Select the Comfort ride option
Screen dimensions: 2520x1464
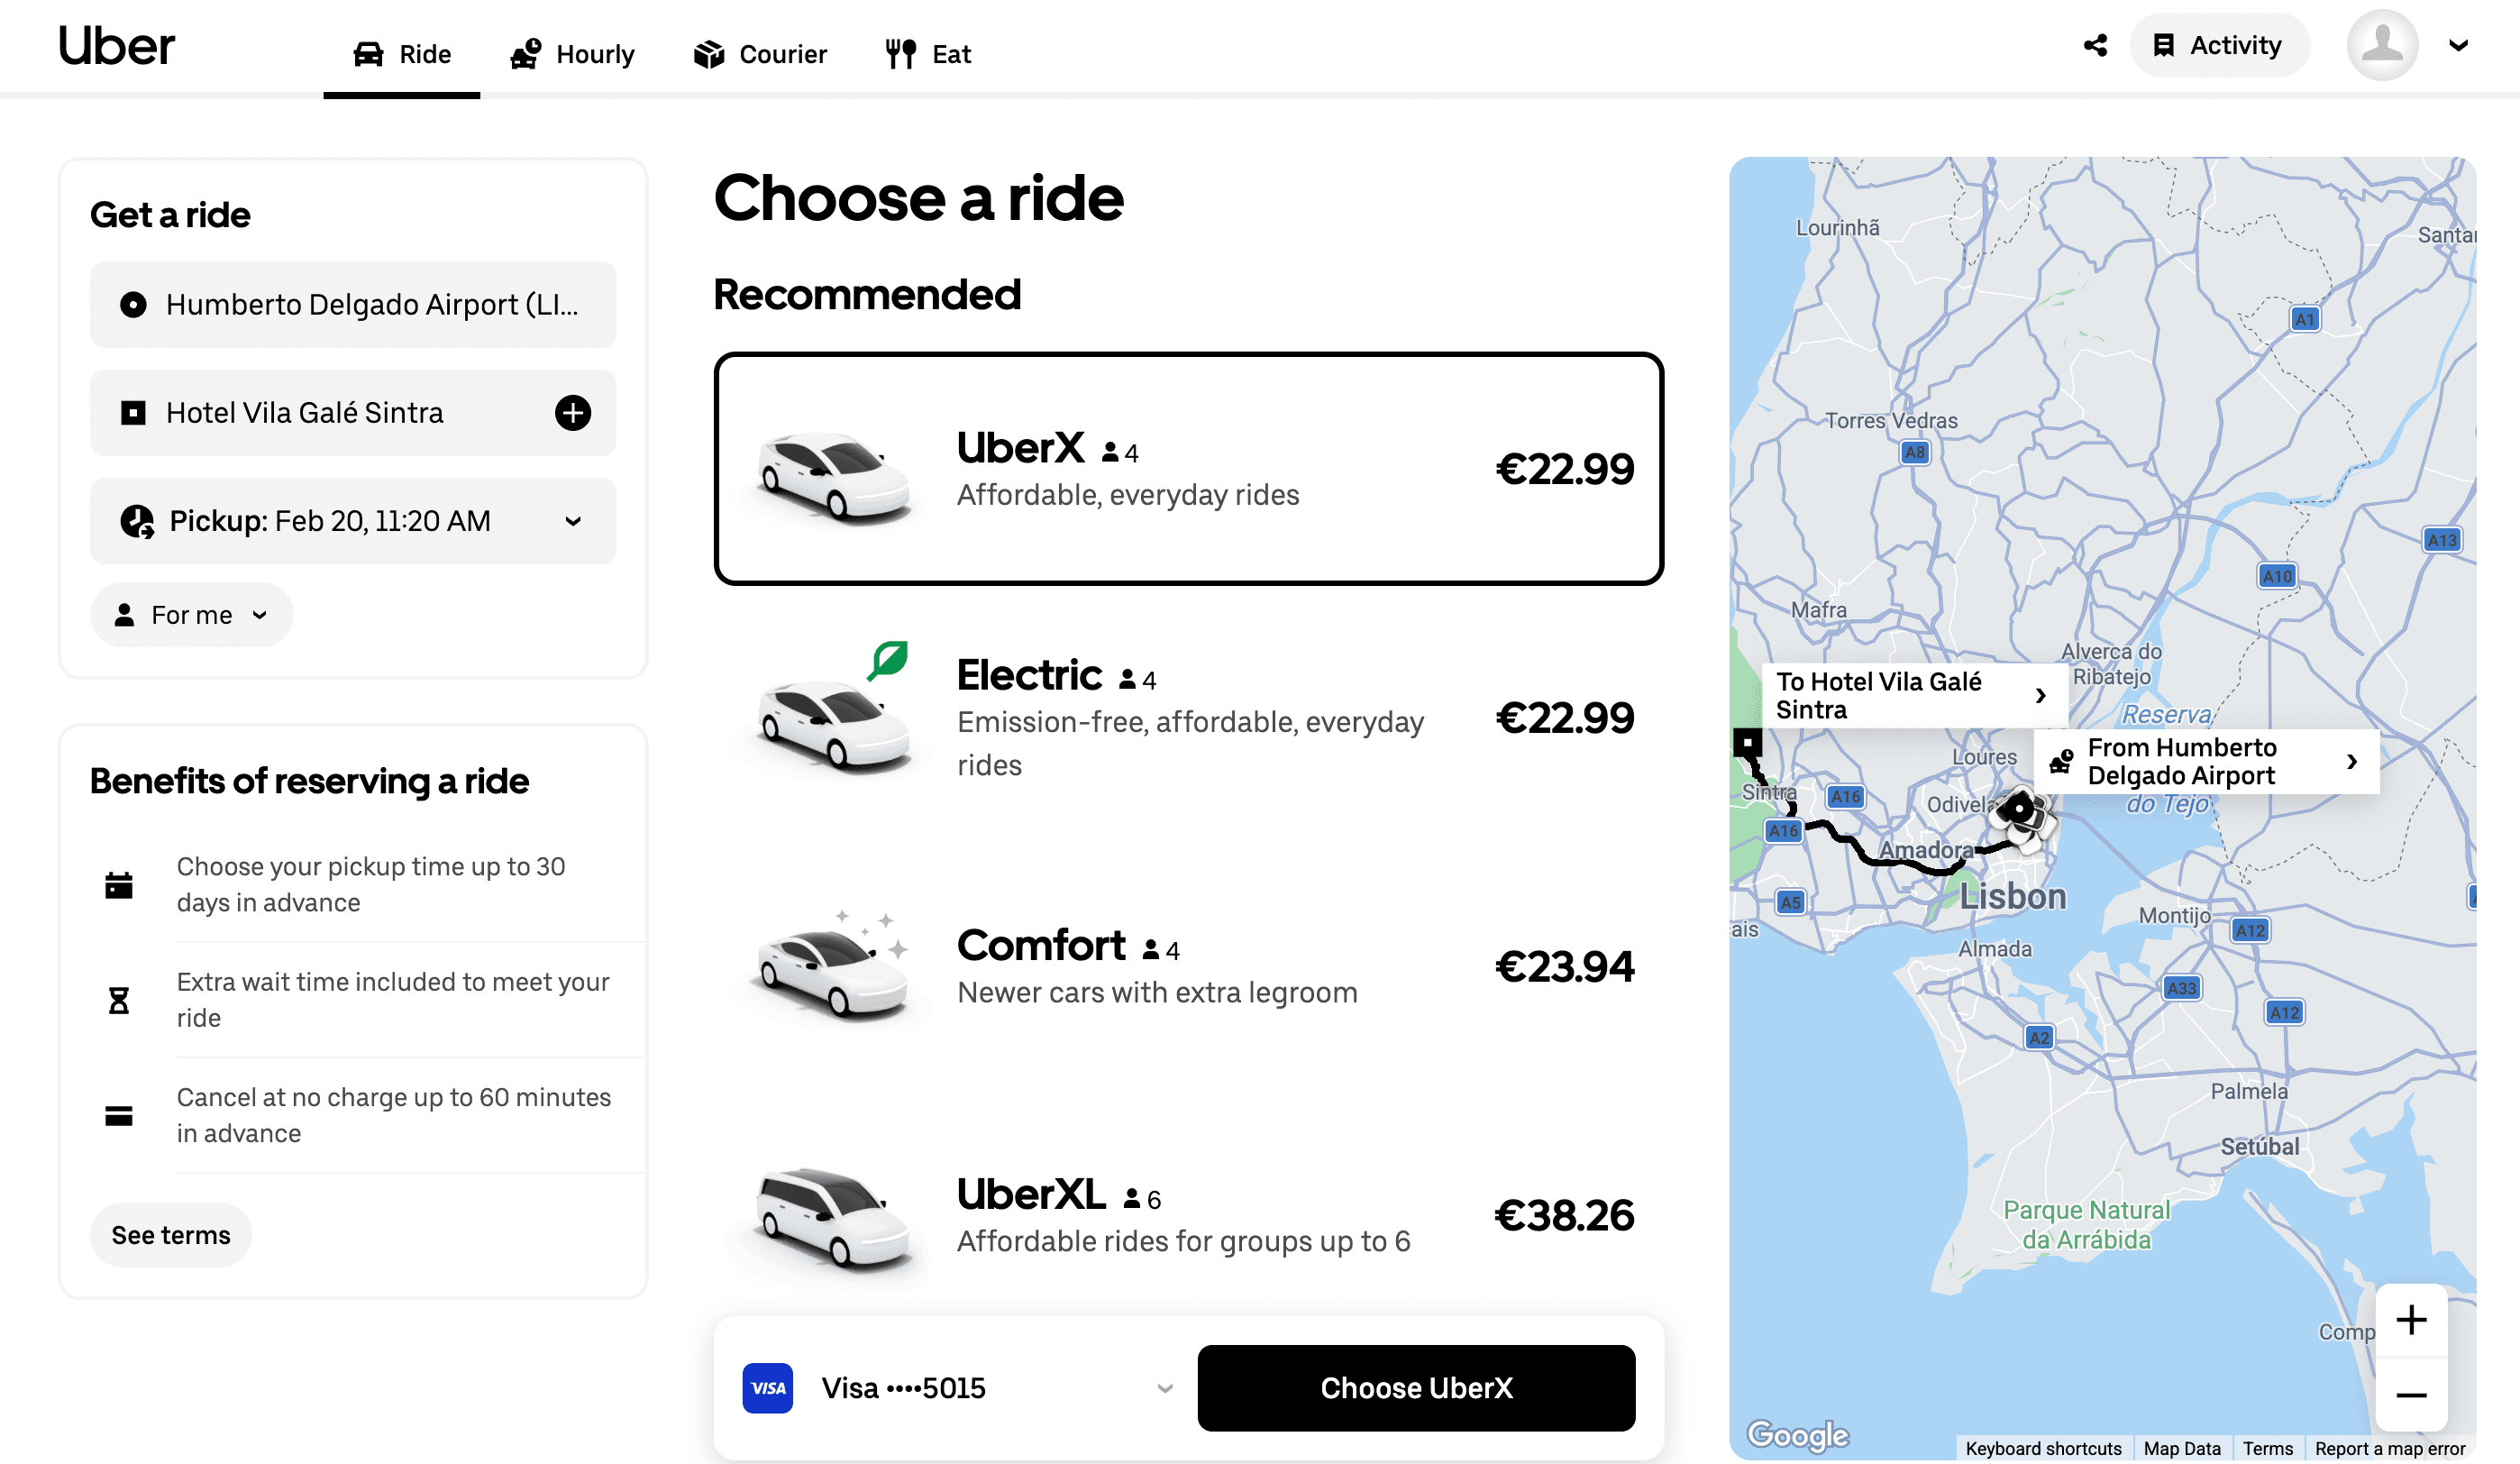pos(1188,966)
